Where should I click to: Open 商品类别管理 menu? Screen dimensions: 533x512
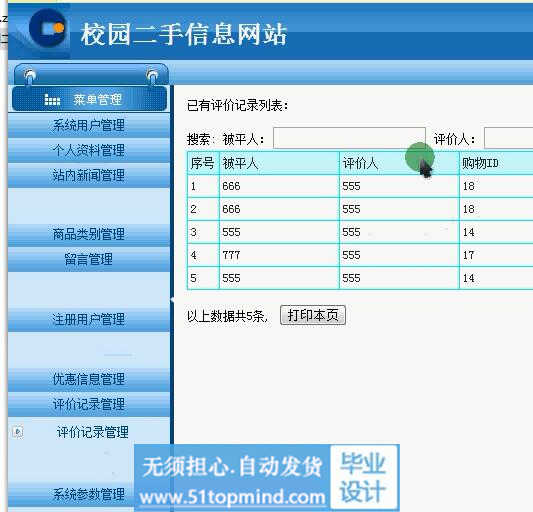89,234
